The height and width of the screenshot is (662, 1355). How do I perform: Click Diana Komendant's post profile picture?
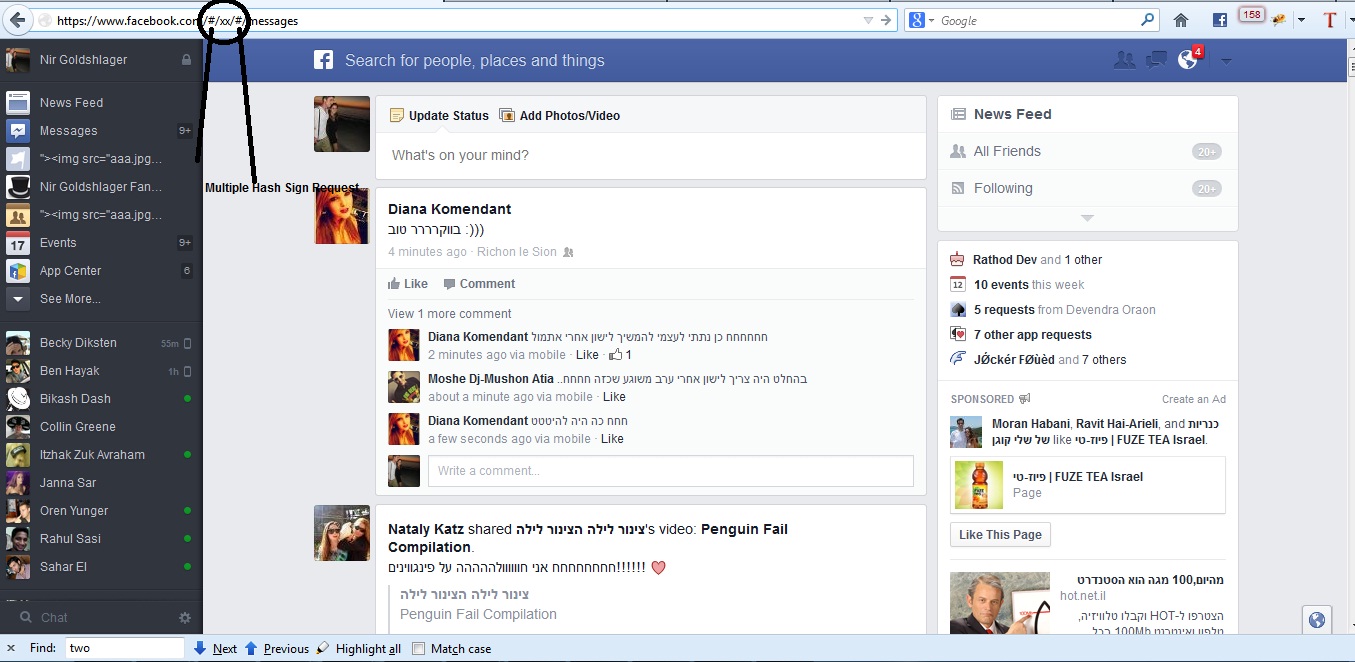(342, 216)
